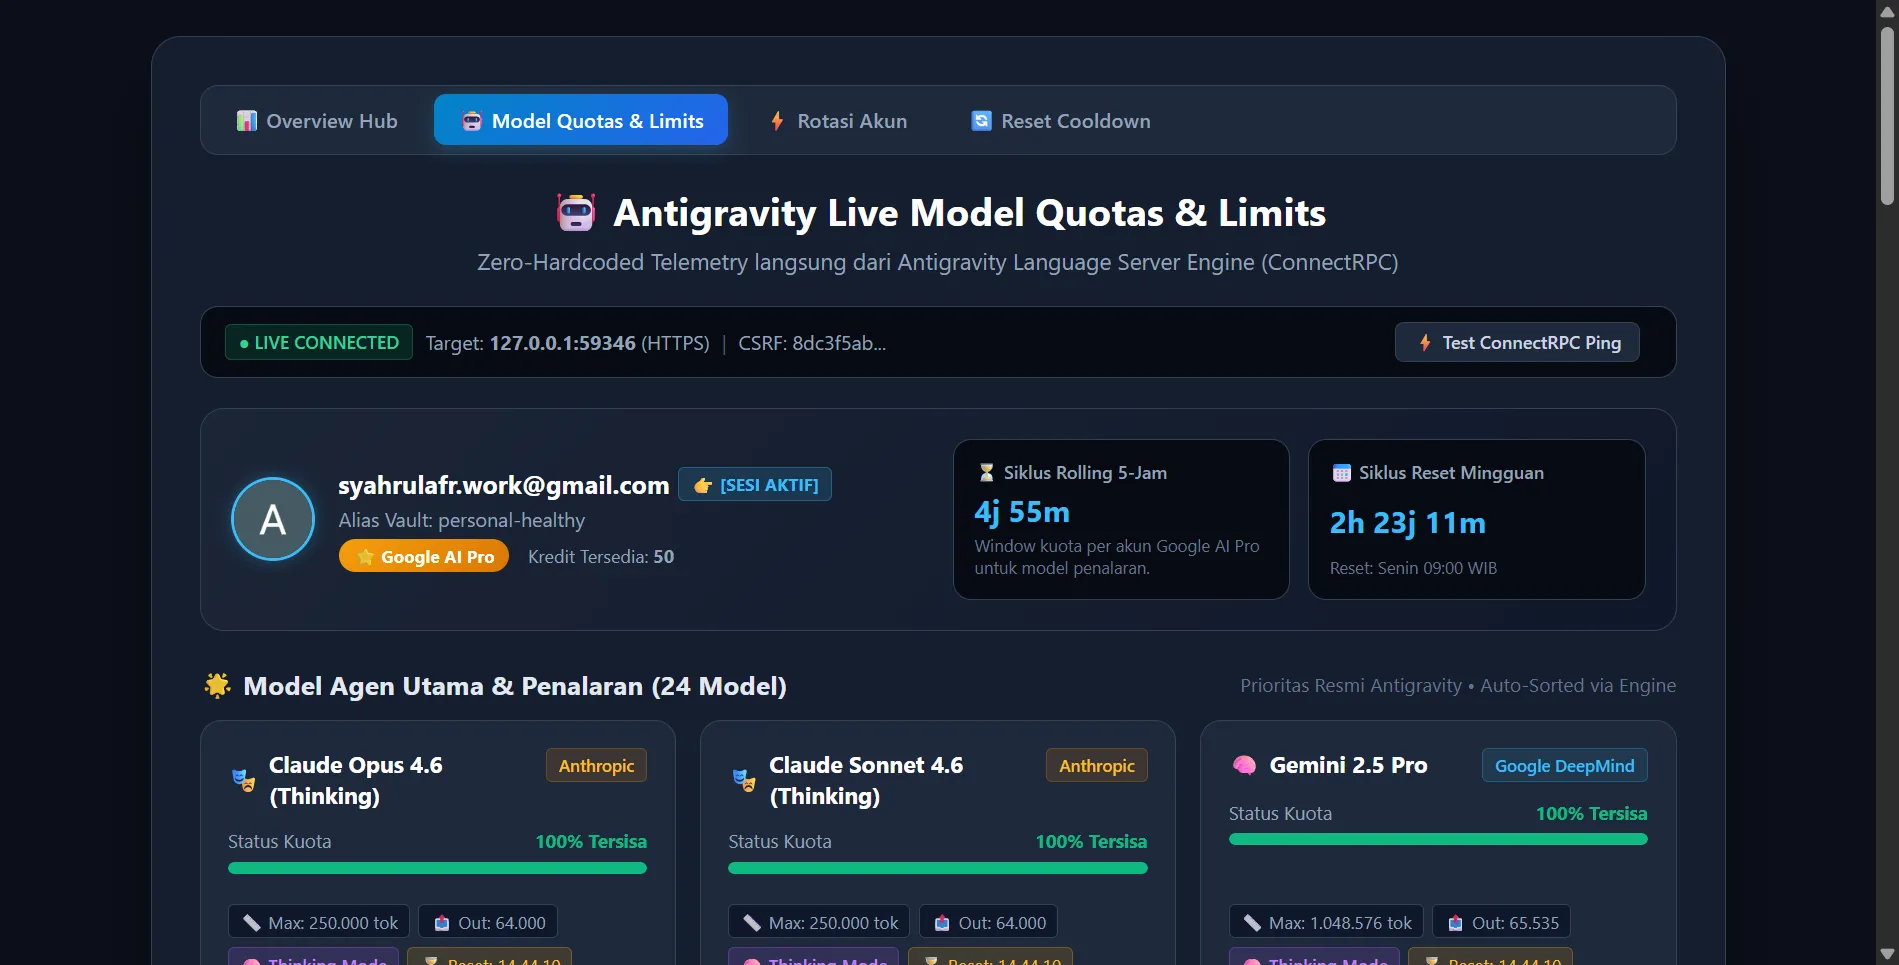Image resolution: width=1899 pixels, height=965 pixels.
Task: Click the Test ConnectRPC Ping button
Action: (1517, 343)
